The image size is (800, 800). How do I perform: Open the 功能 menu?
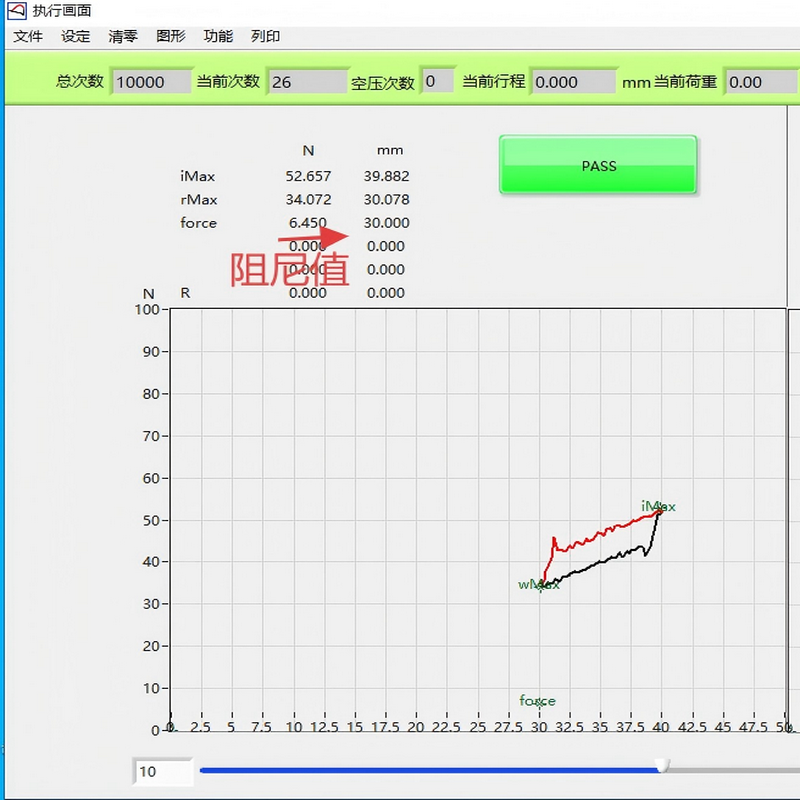pos(218,36)
